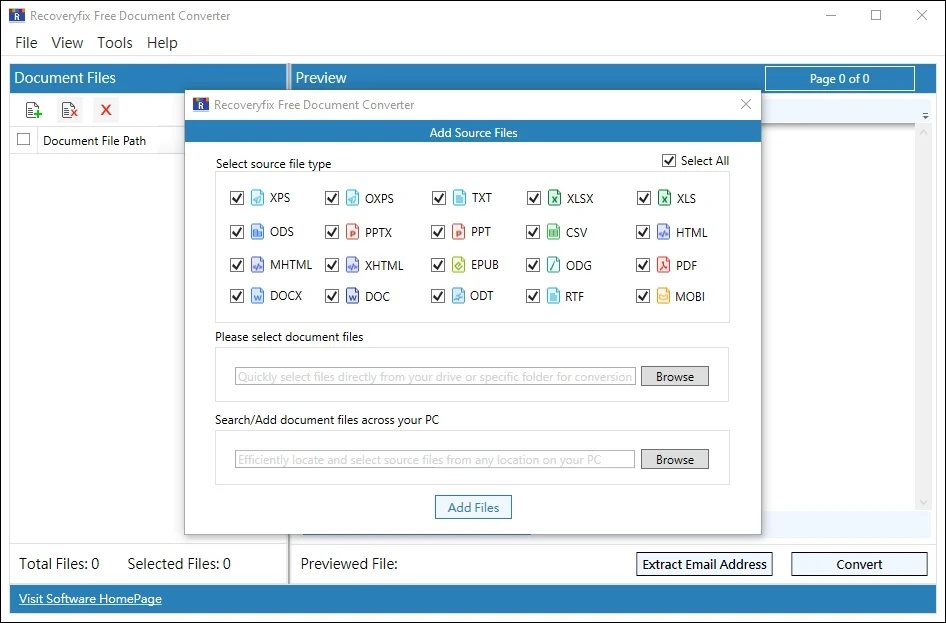Click the select document files path field

[x=435, y=376]
